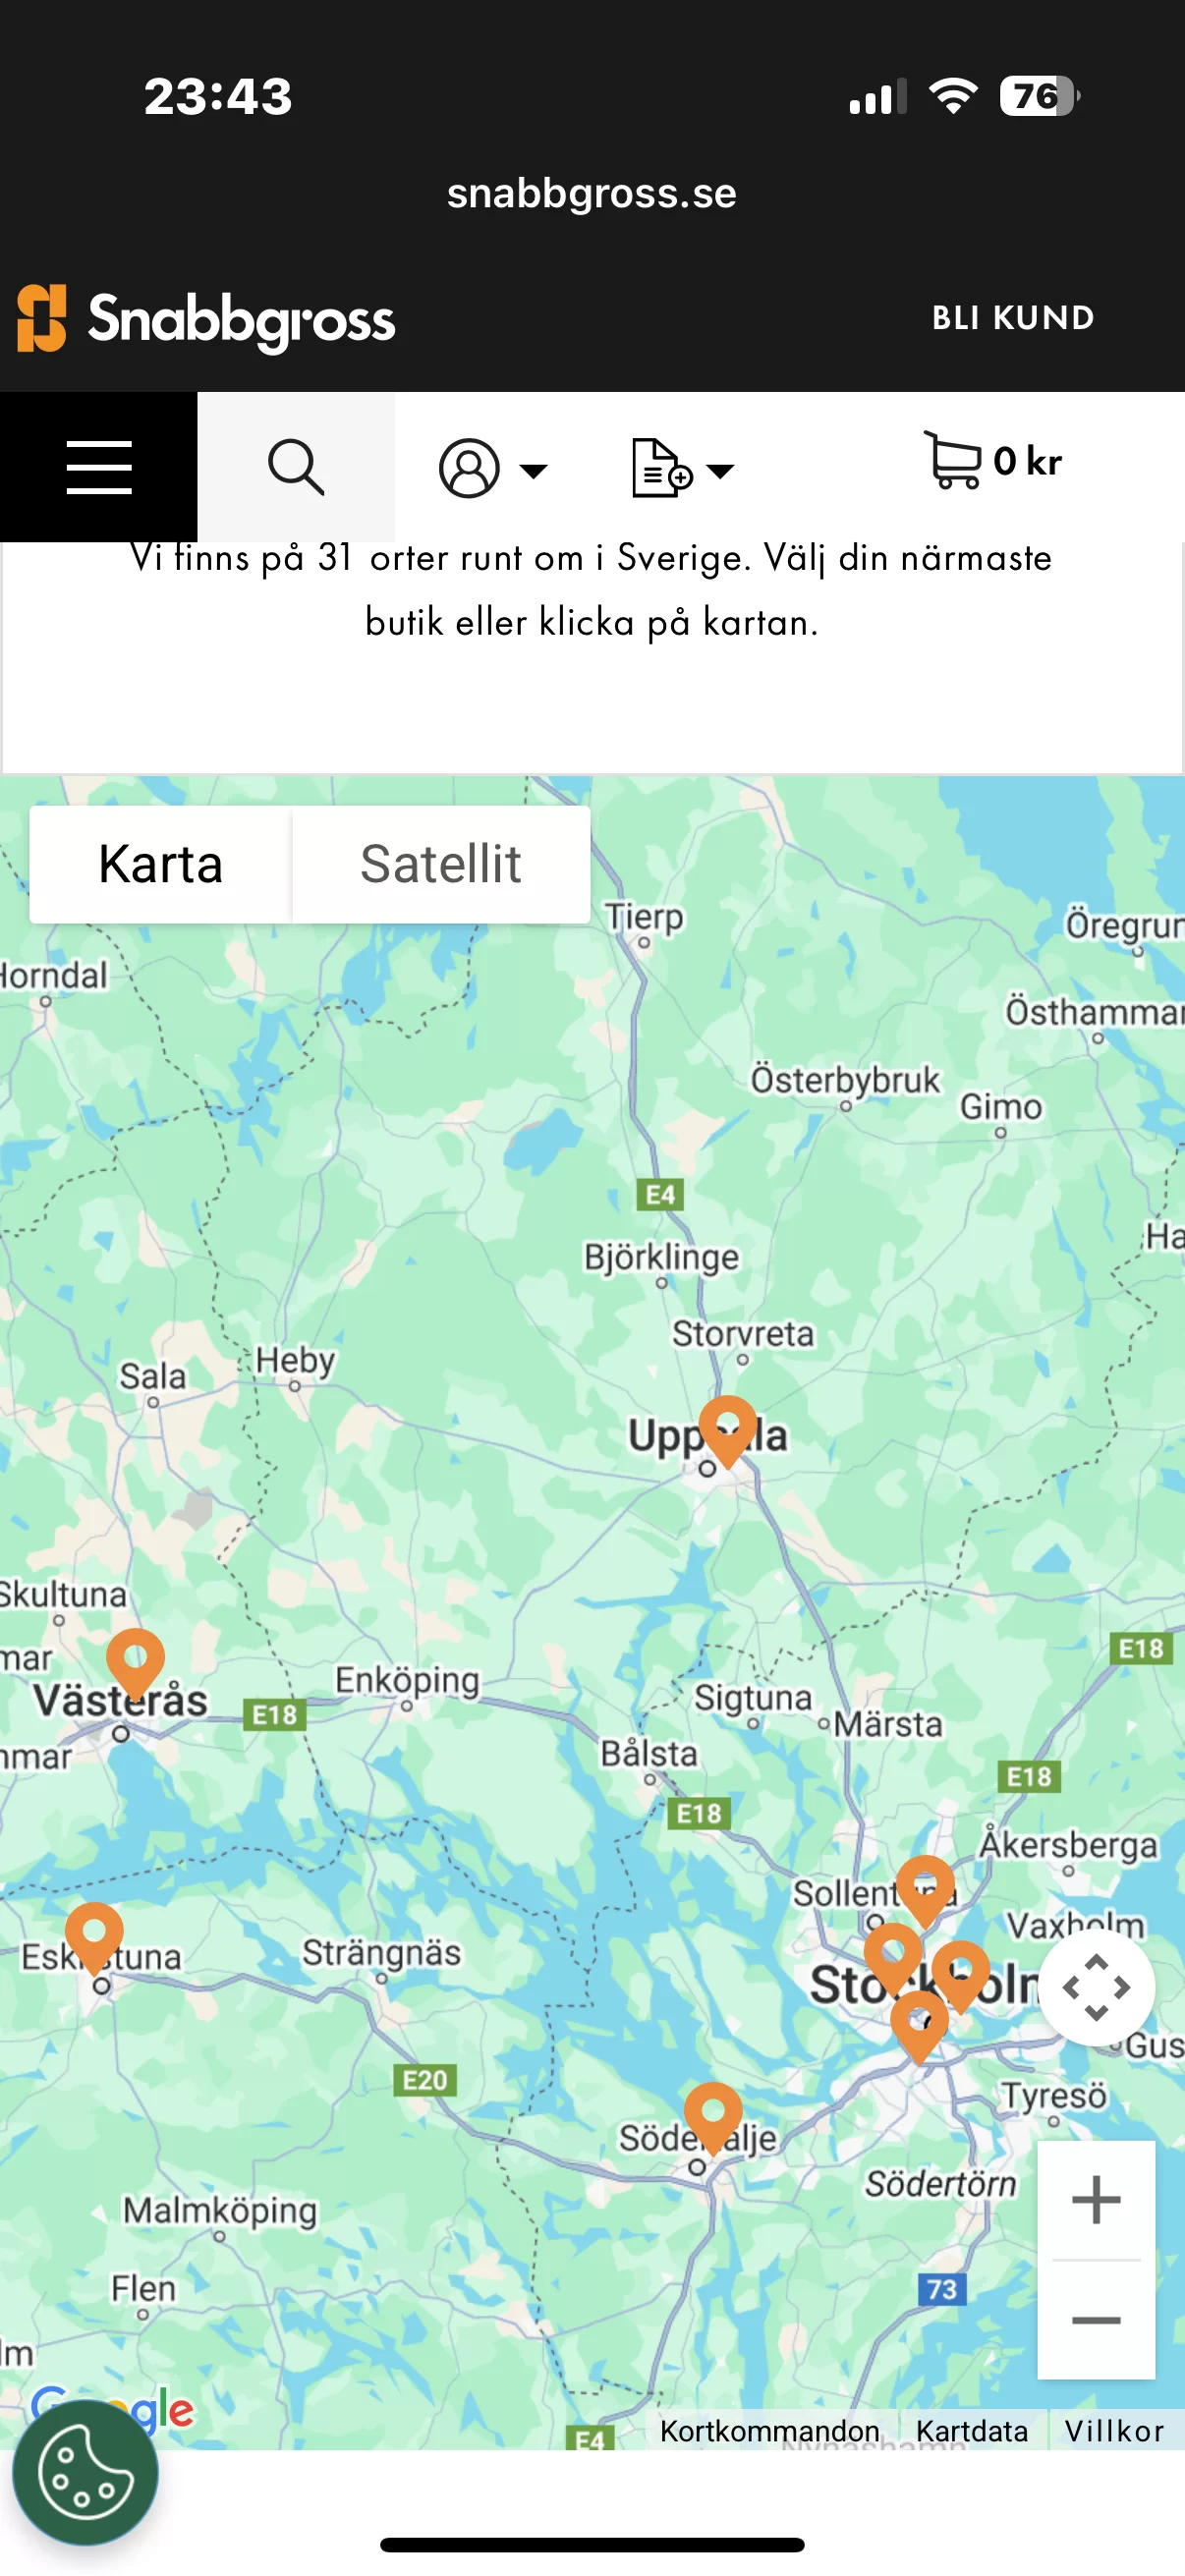The image size is (1185, 2576).
Task: Switch map to Karta view
Action: tap(160, 864)
